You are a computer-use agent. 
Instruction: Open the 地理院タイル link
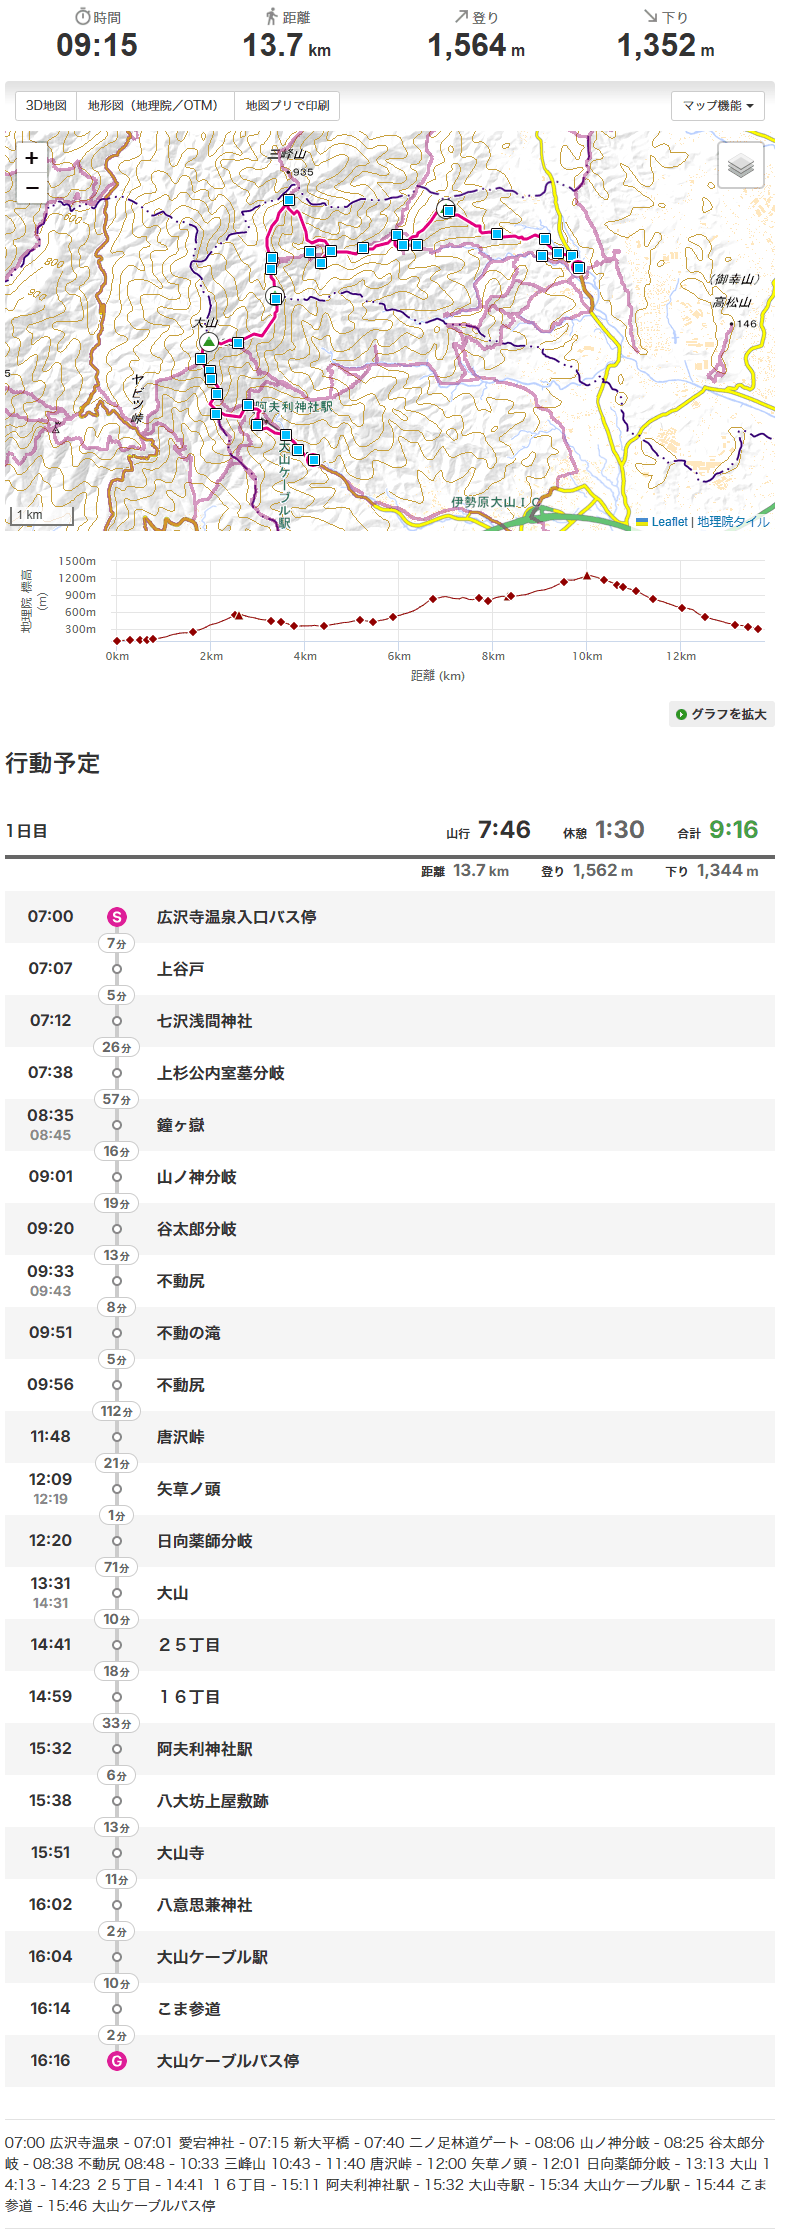point(733,522)
